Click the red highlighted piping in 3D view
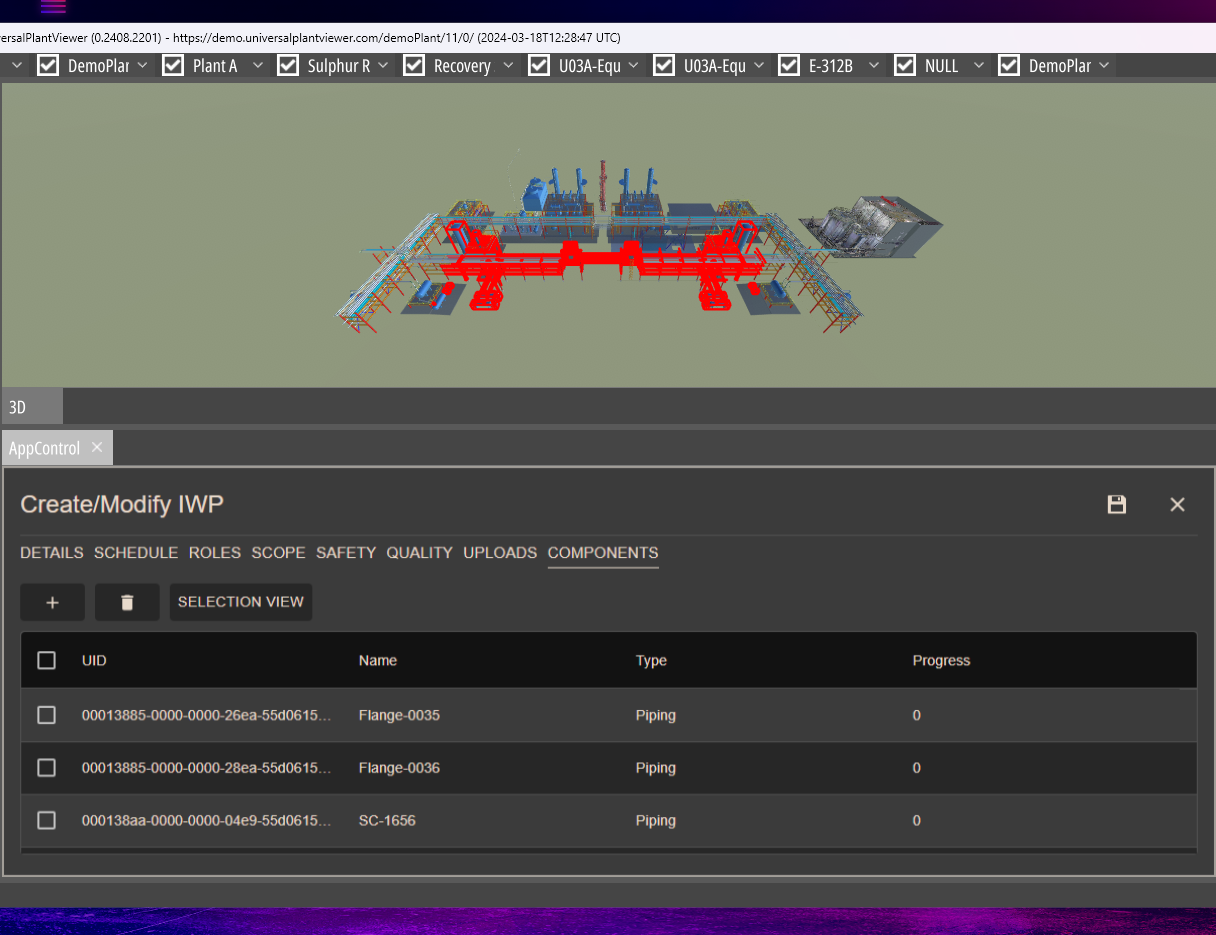Screen dimensions: 1216x935 point(600,260)
